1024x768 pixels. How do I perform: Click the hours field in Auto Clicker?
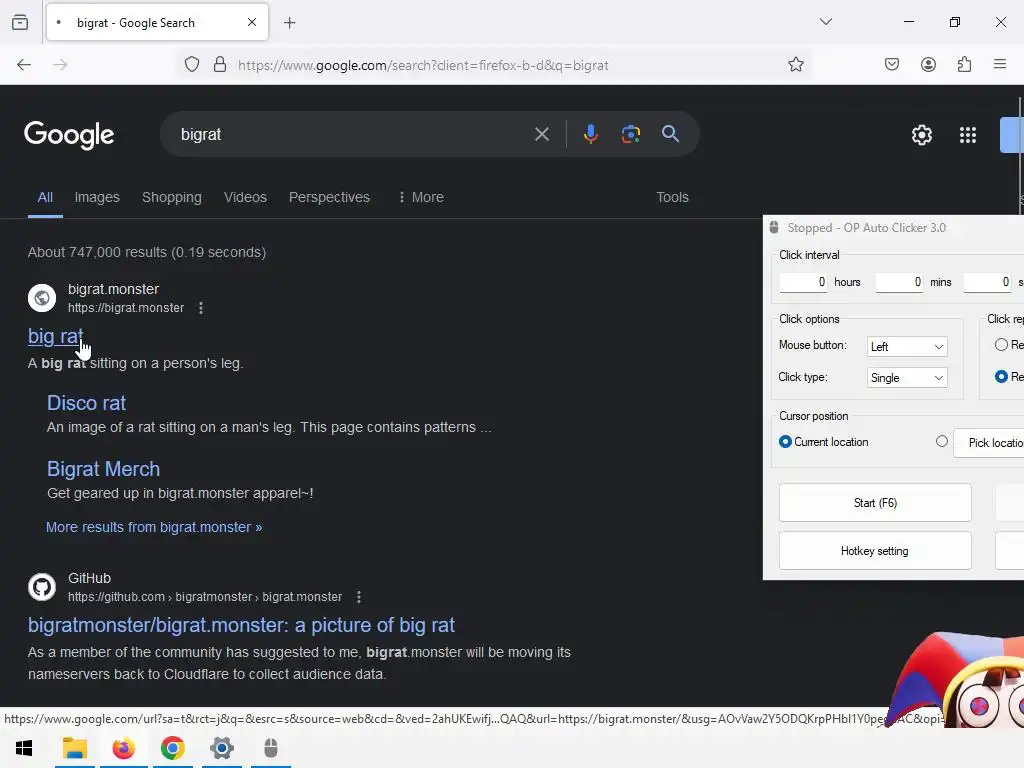[803, 282]
